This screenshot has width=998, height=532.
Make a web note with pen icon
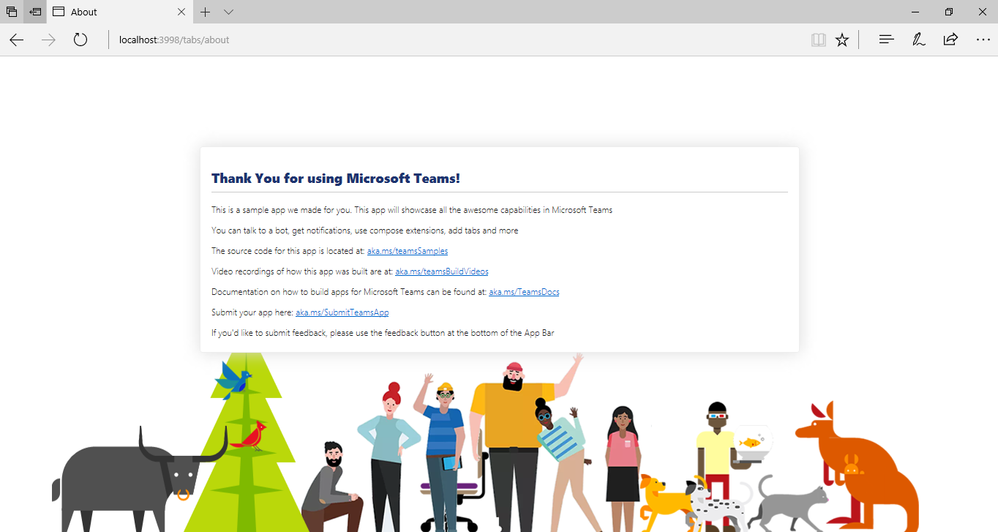[918, 39]
